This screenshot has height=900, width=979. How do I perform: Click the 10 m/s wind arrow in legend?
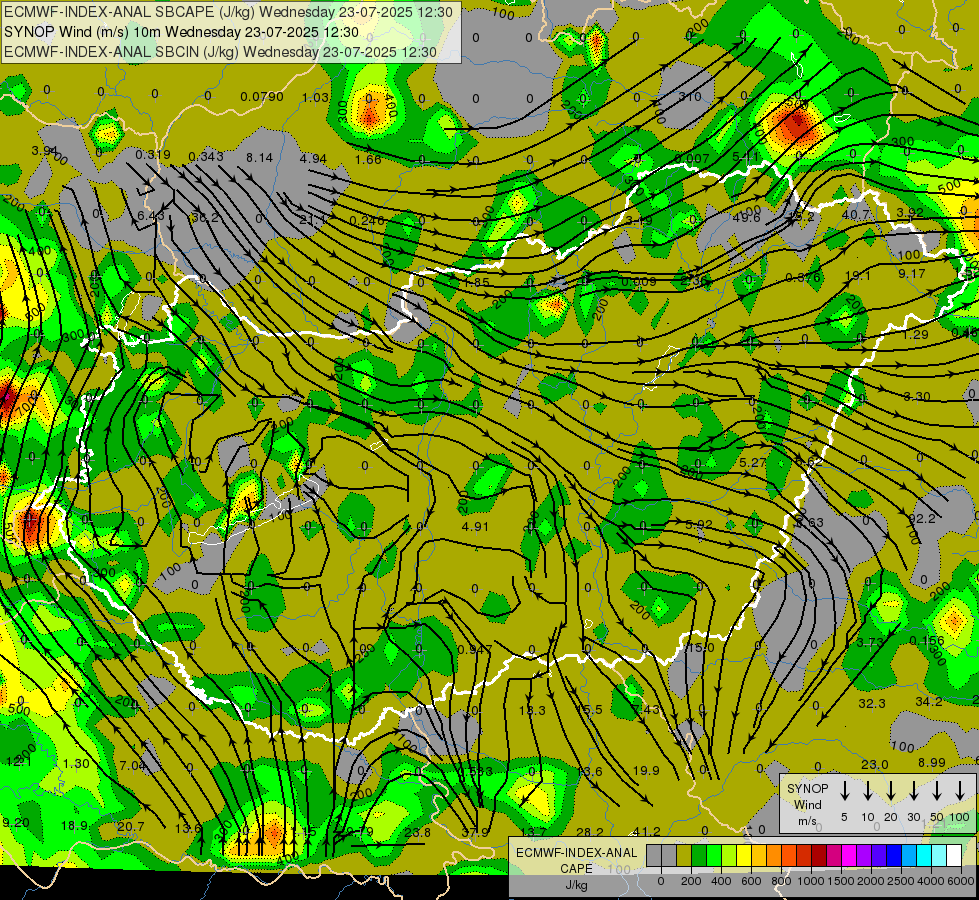867,791
